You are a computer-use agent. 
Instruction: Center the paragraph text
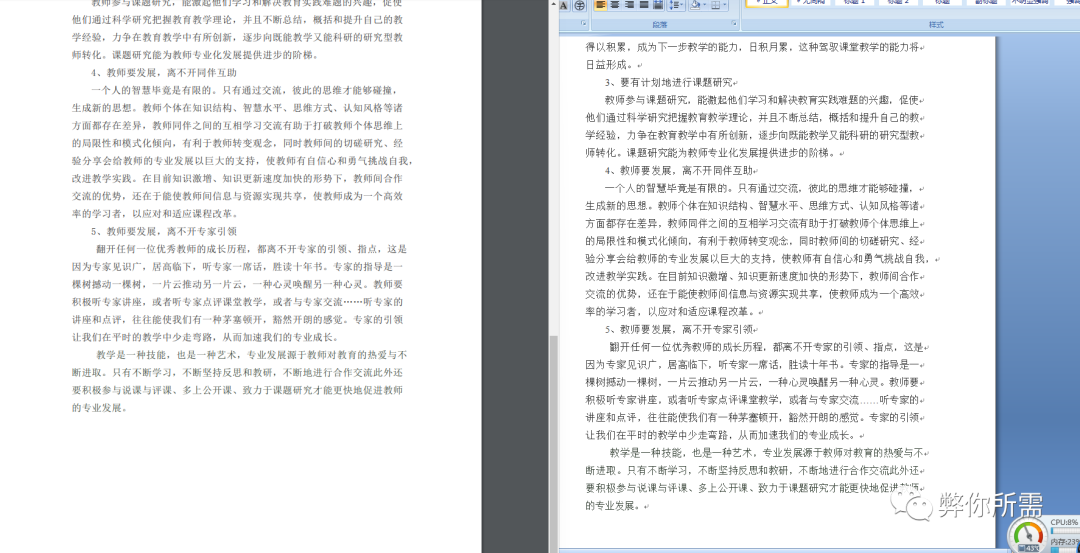coord(614,5)
